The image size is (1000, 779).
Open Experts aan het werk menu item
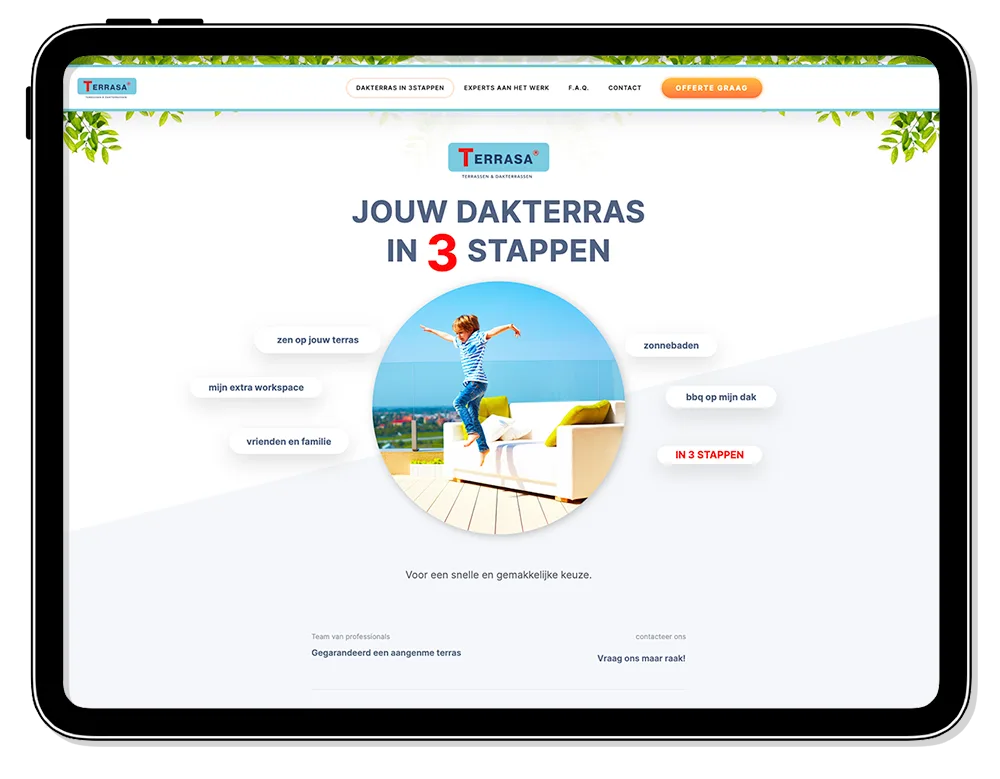506,88
